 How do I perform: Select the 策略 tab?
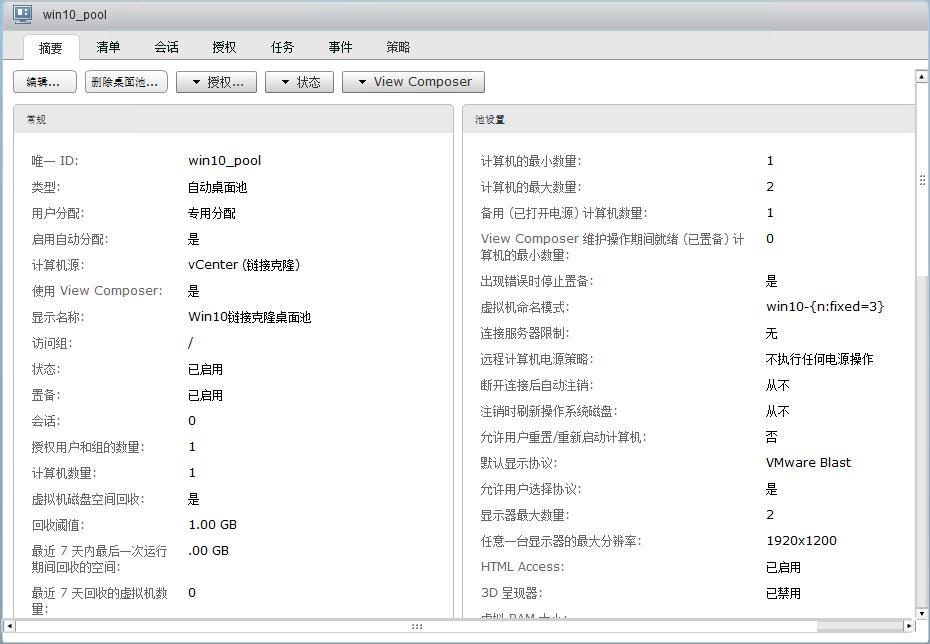pos(396,46)
